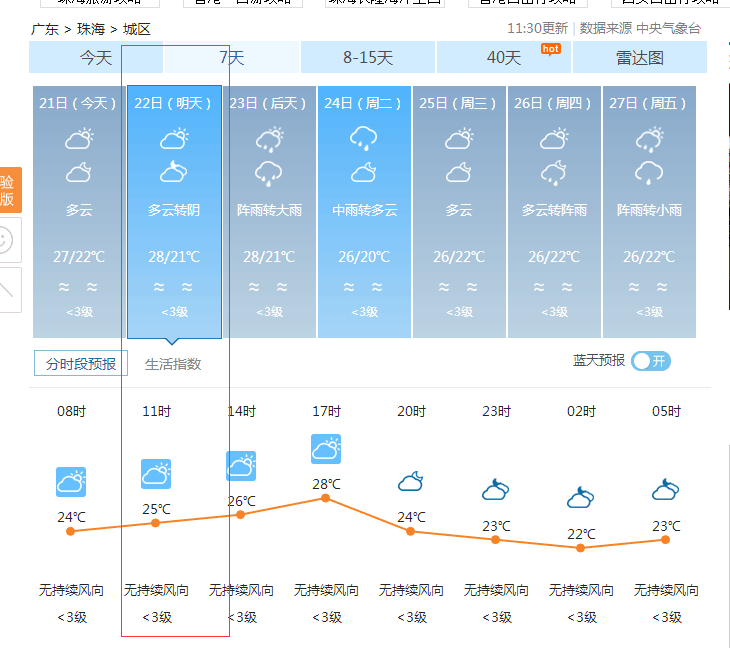Click the light rain icon for 27日
The height and width of the screenshot is (648, 730).
649,173
